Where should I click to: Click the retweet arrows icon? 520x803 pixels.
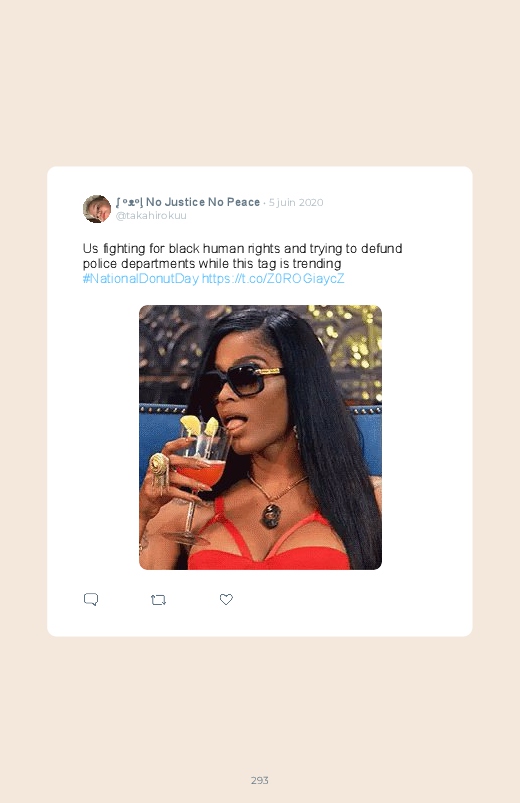pyautogui.click(x=158, y=600)
